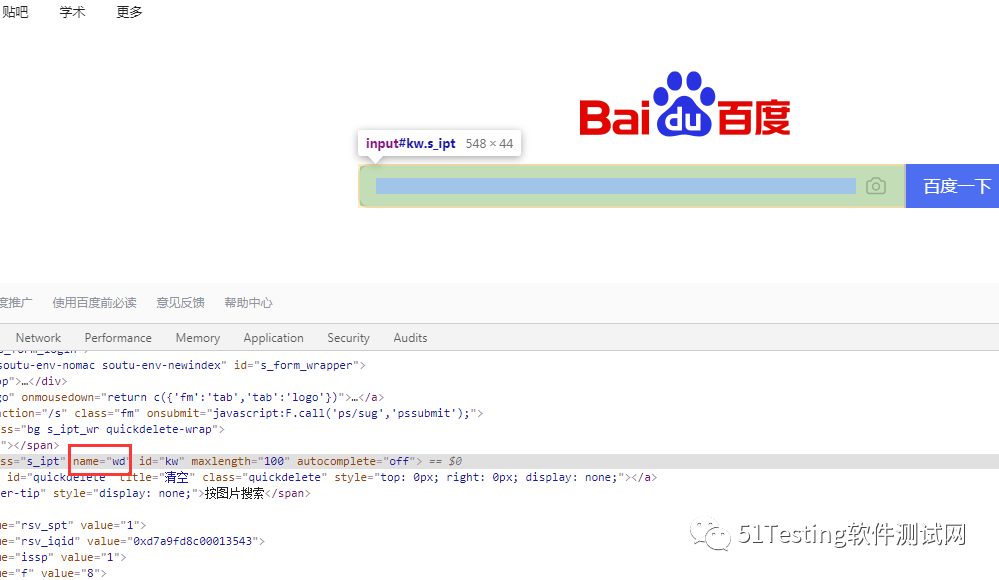999x580 pixels.
Task: Click the 百度一下 search button
Action: point(952,186)
